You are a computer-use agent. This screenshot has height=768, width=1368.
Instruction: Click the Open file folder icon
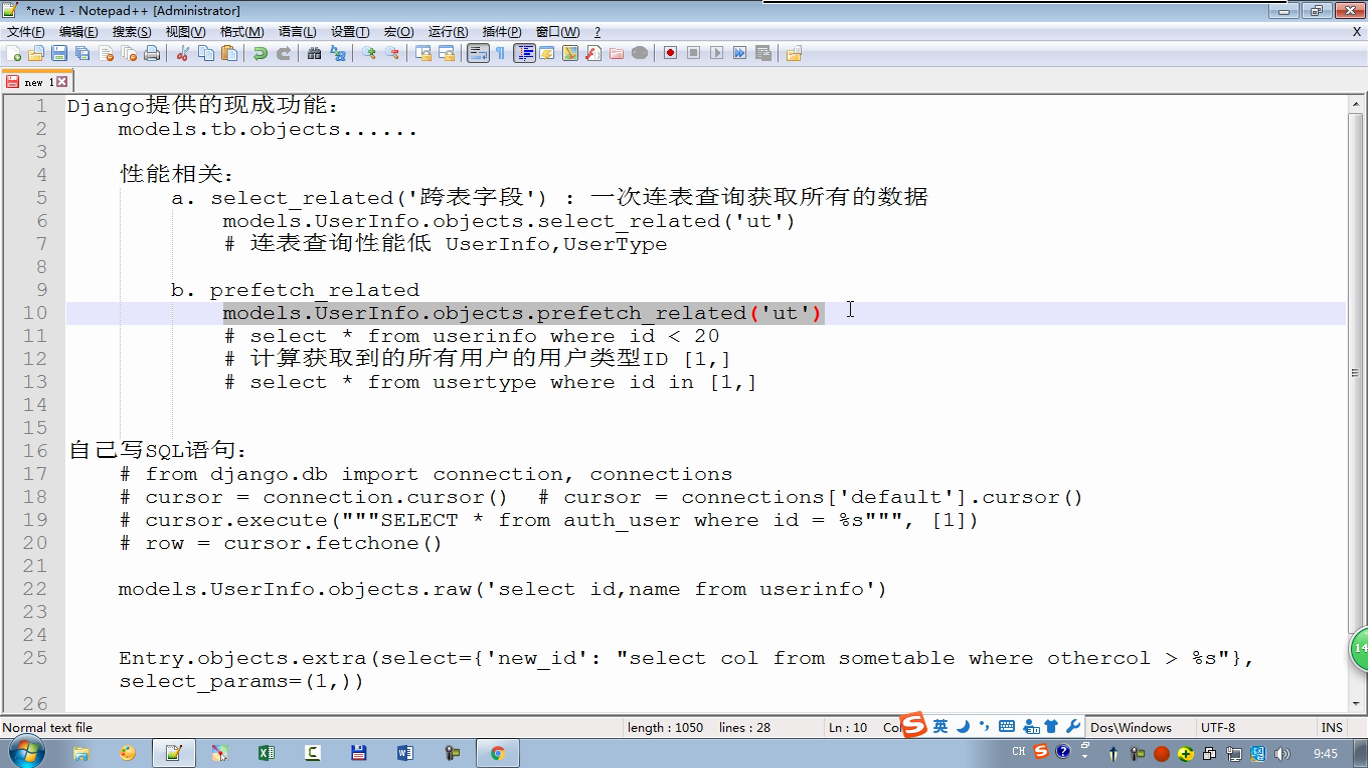pos(36,53)
